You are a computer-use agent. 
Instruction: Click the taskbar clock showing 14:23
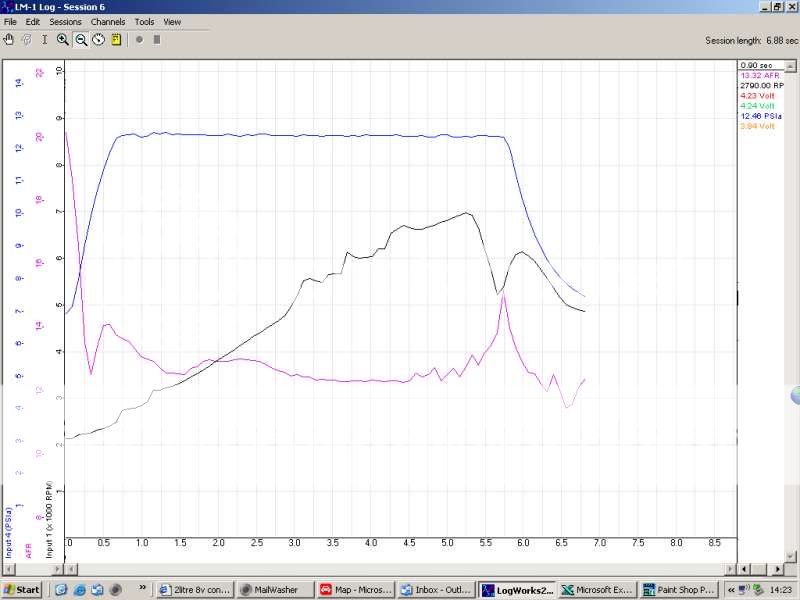781,589
